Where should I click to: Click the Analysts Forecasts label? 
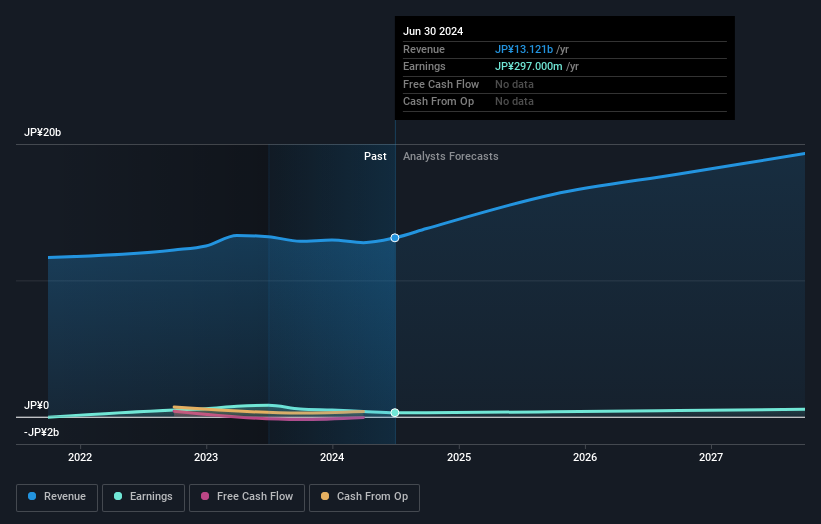(450, 156)
